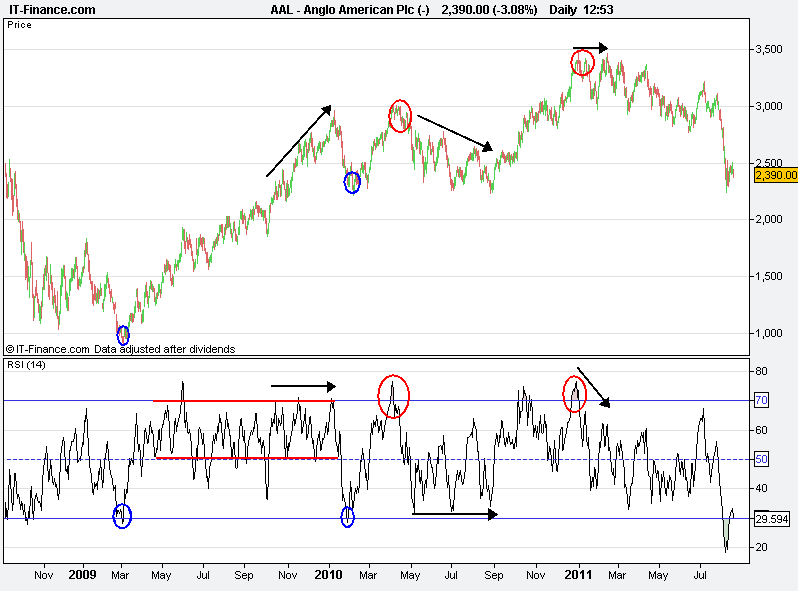
Task: Click the 70 overbought level label
Action: point(760,401)
